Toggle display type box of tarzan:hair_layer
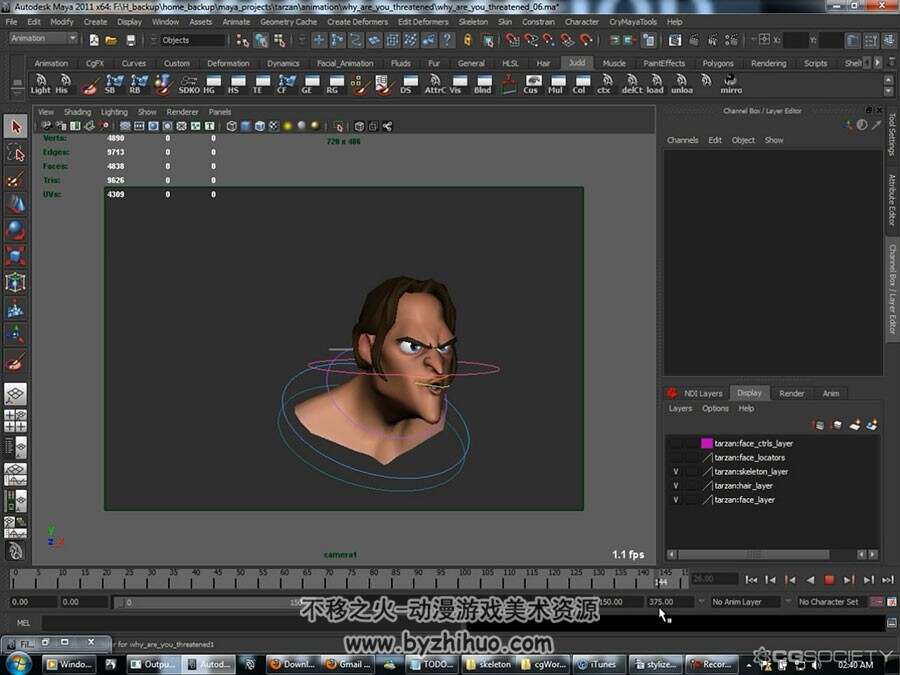The image size is (900, 675). [692, 486]
